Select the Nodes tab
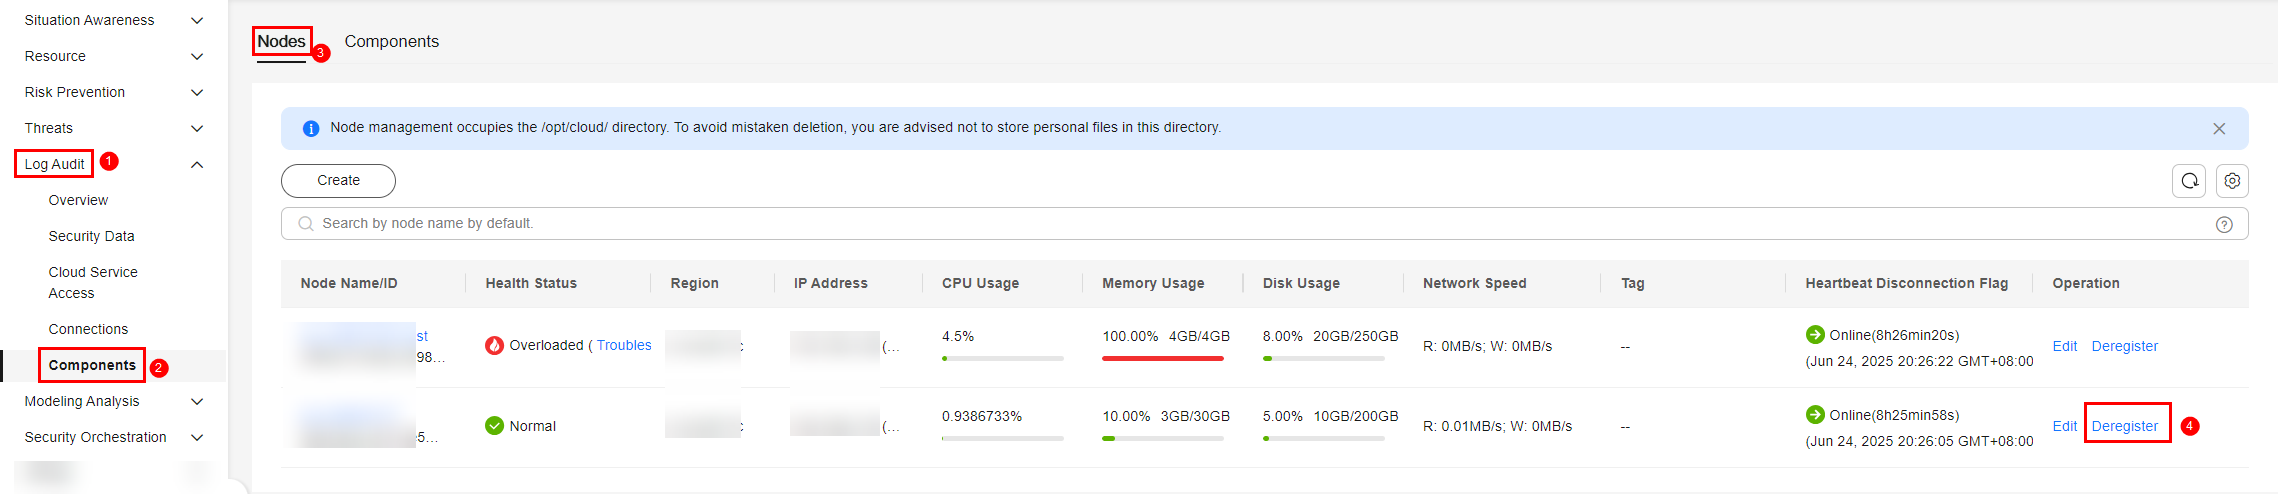Viewport: 2278px width, 494px height. [x=281, y=41]
